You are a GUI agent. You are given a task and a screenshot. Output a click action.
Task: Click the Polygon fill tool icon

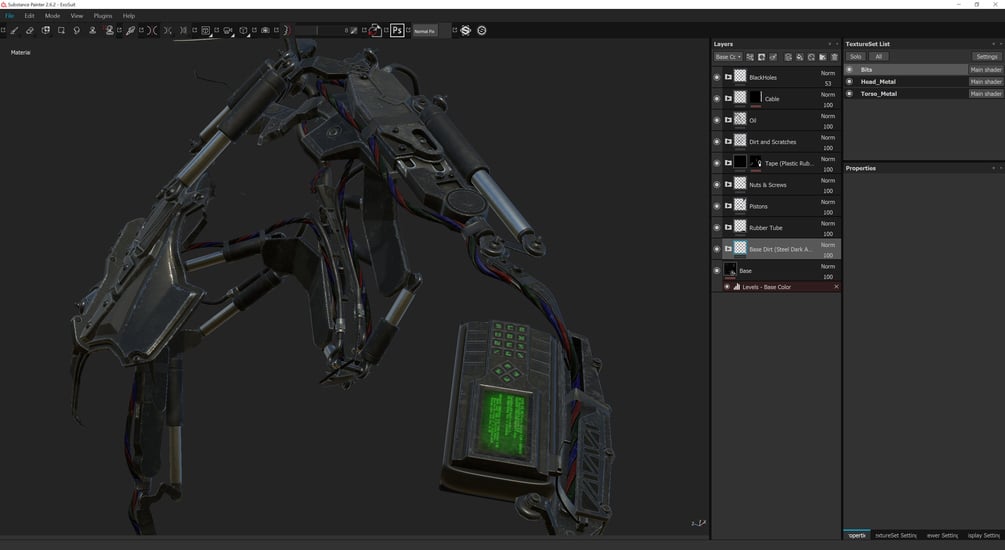[61, 31]
